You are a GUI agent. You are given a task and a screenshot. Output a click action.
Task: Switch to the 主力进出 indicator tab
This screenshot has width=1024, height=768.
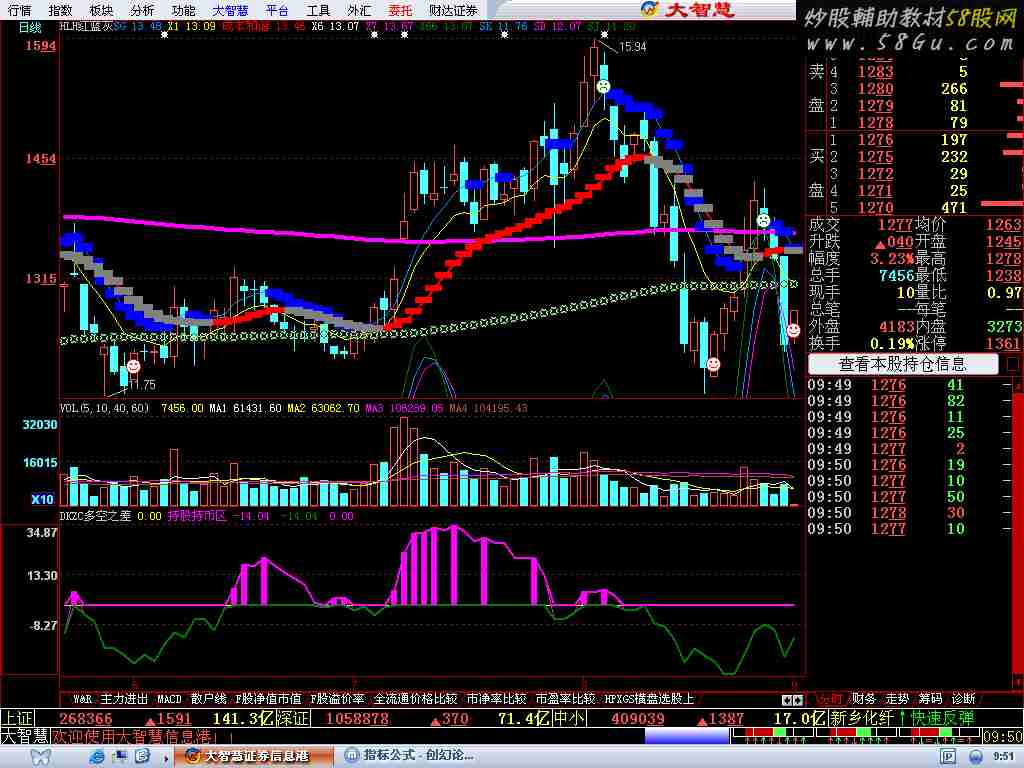pyautogui.click(x=124, y=699)
